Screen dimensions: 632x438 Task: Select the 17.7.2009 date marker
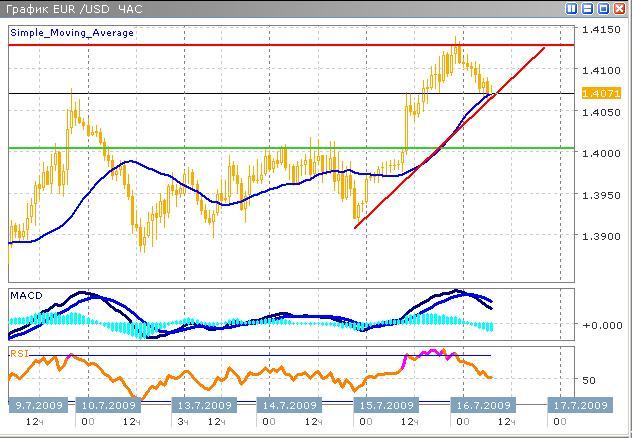579,406
